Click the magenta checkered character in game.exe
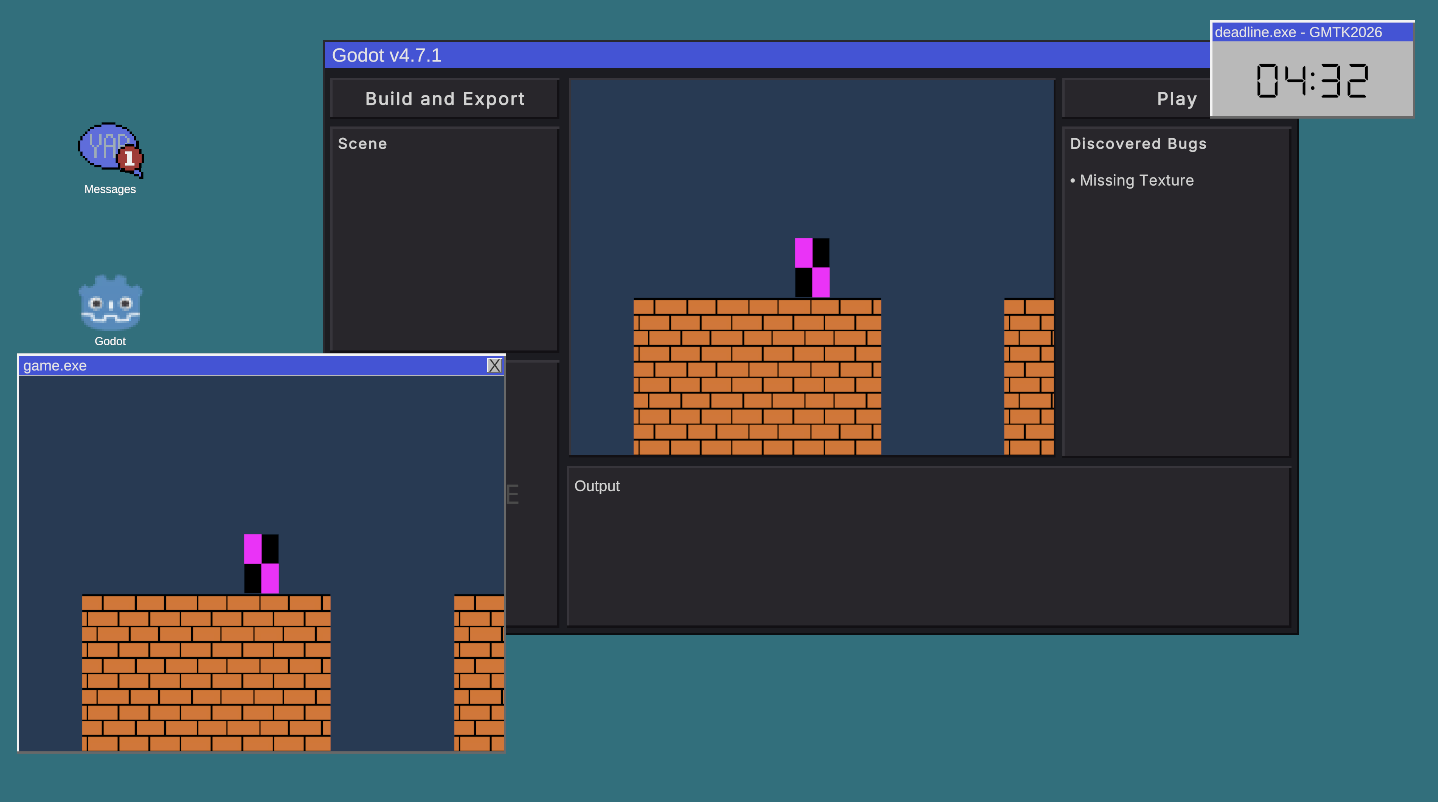 [262, 564]
